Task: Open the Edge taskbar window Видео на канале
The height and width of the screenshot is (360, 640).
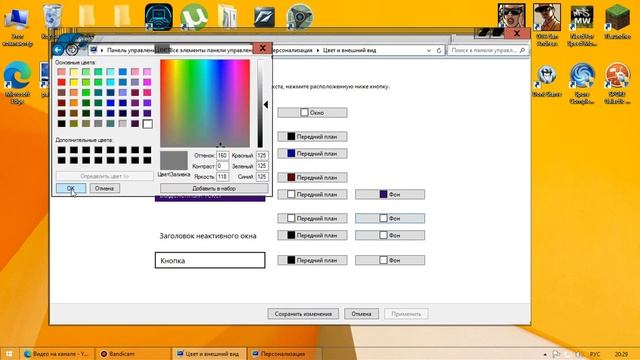Action: coord(57,354)
